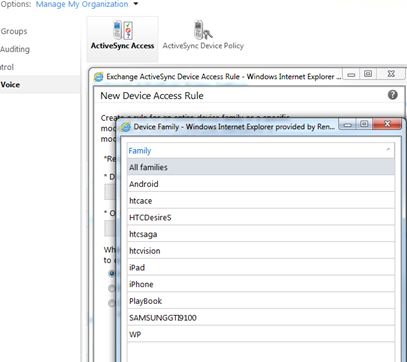
Task: Close the Device Family window
Action: (387, 124)
